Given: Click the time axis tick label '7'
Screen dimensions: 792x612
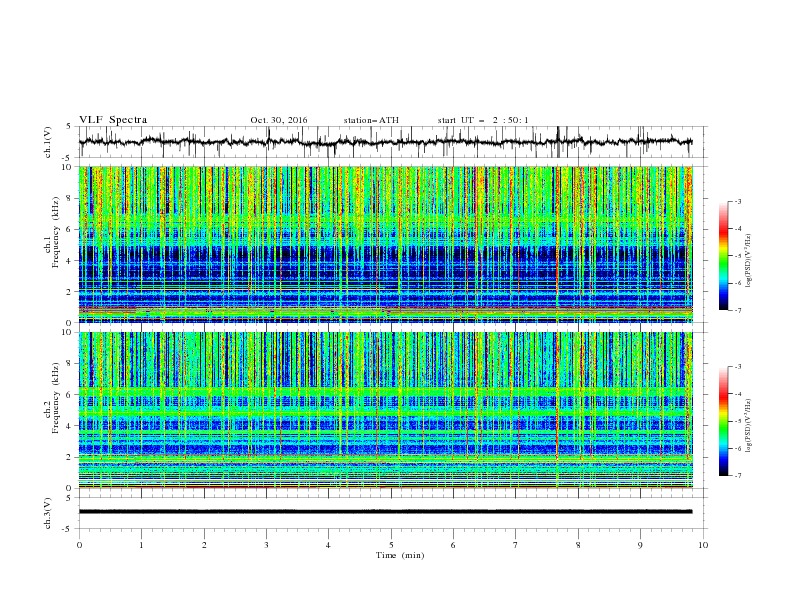Looking at the screenshot, I should click(516, 545).
